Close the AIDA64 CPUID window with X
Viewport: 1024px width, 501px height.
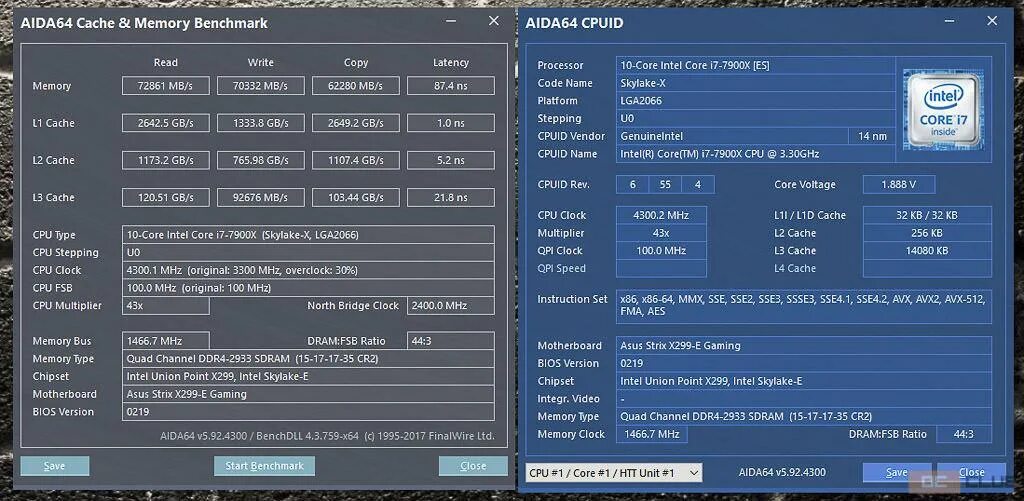click(x=992, y=21)
